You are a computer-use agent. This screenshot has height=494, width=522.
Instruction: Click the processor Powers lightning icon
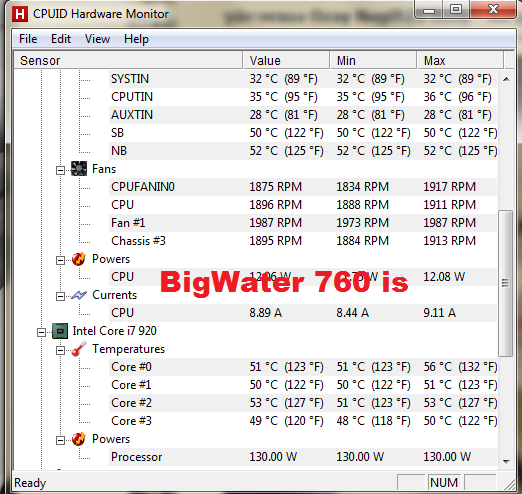(79, 439)
